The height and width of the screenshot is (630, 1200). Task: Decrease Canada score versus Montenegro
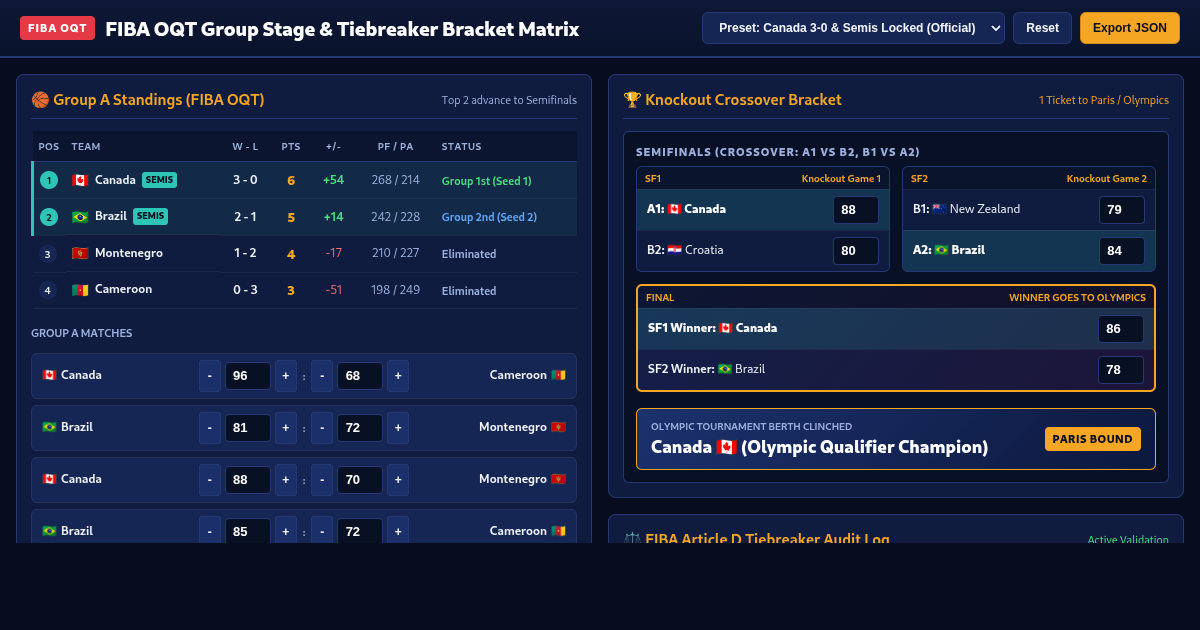210,479
